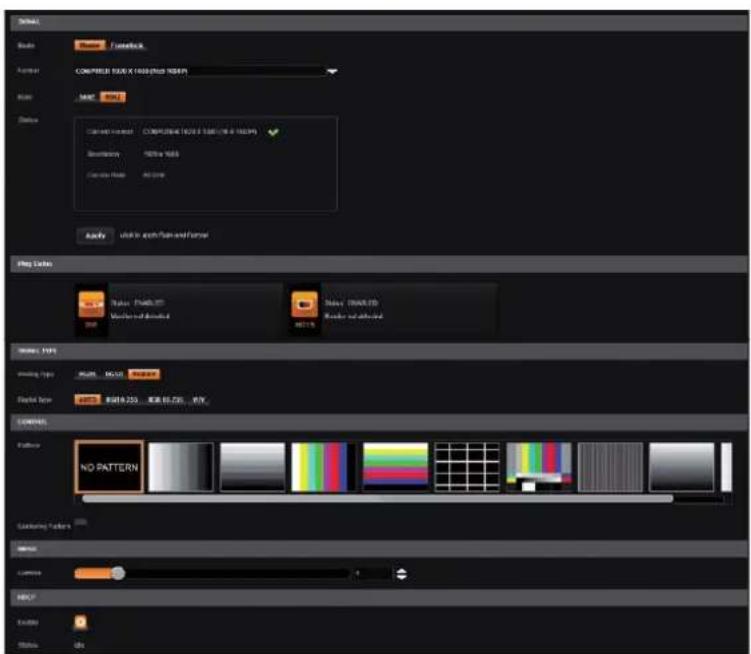The height and width of the screenshot is (654, 751).
Task: Select the fine vertical lines pattern
Action: pos(610,467)
